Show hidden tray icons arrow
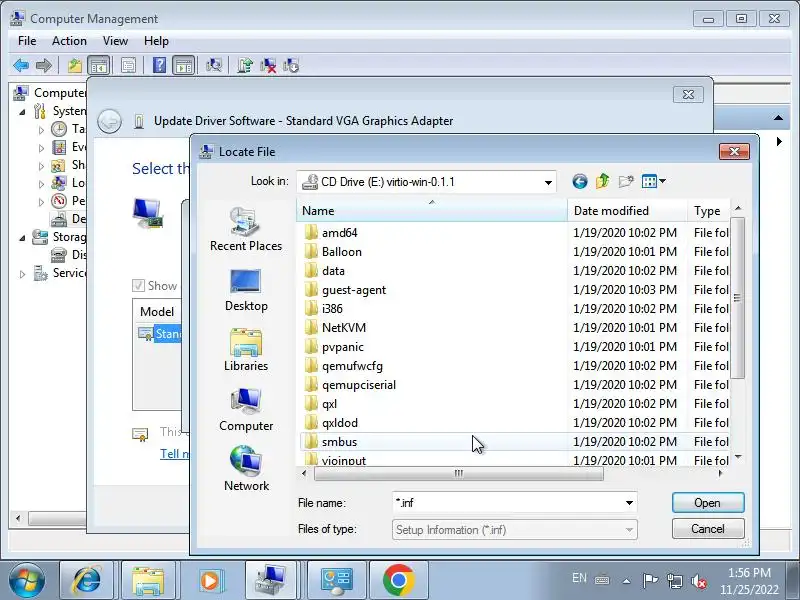 [x=627, y=581]
